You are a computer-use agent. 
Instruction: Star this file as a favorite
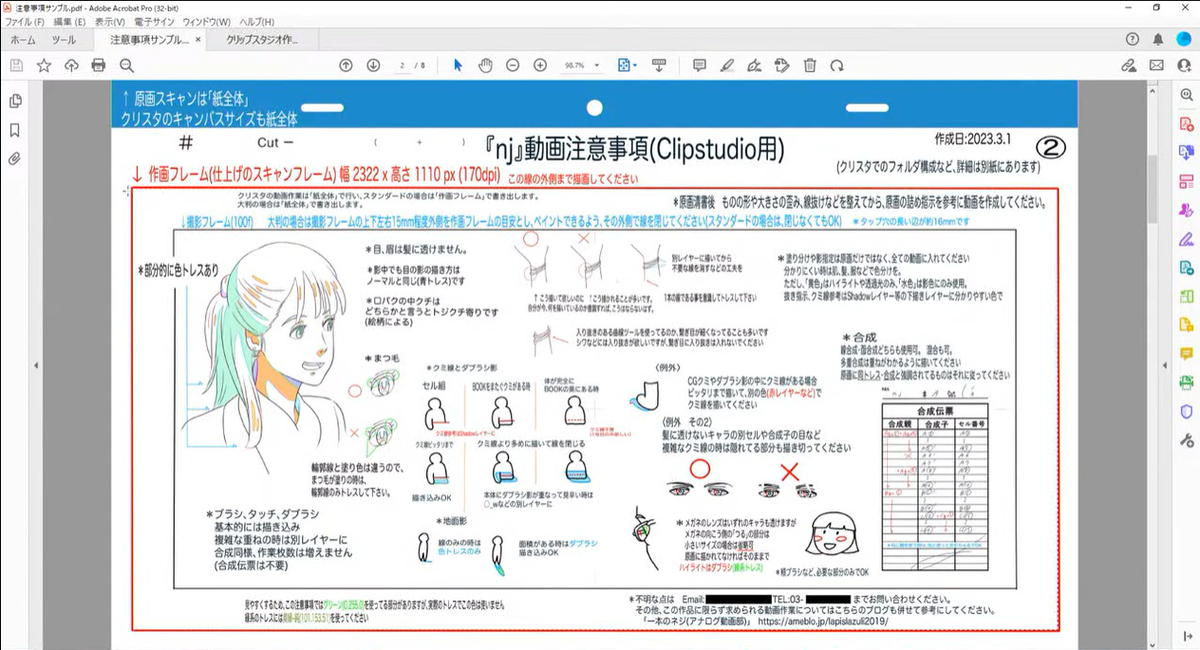click(44, 65)
